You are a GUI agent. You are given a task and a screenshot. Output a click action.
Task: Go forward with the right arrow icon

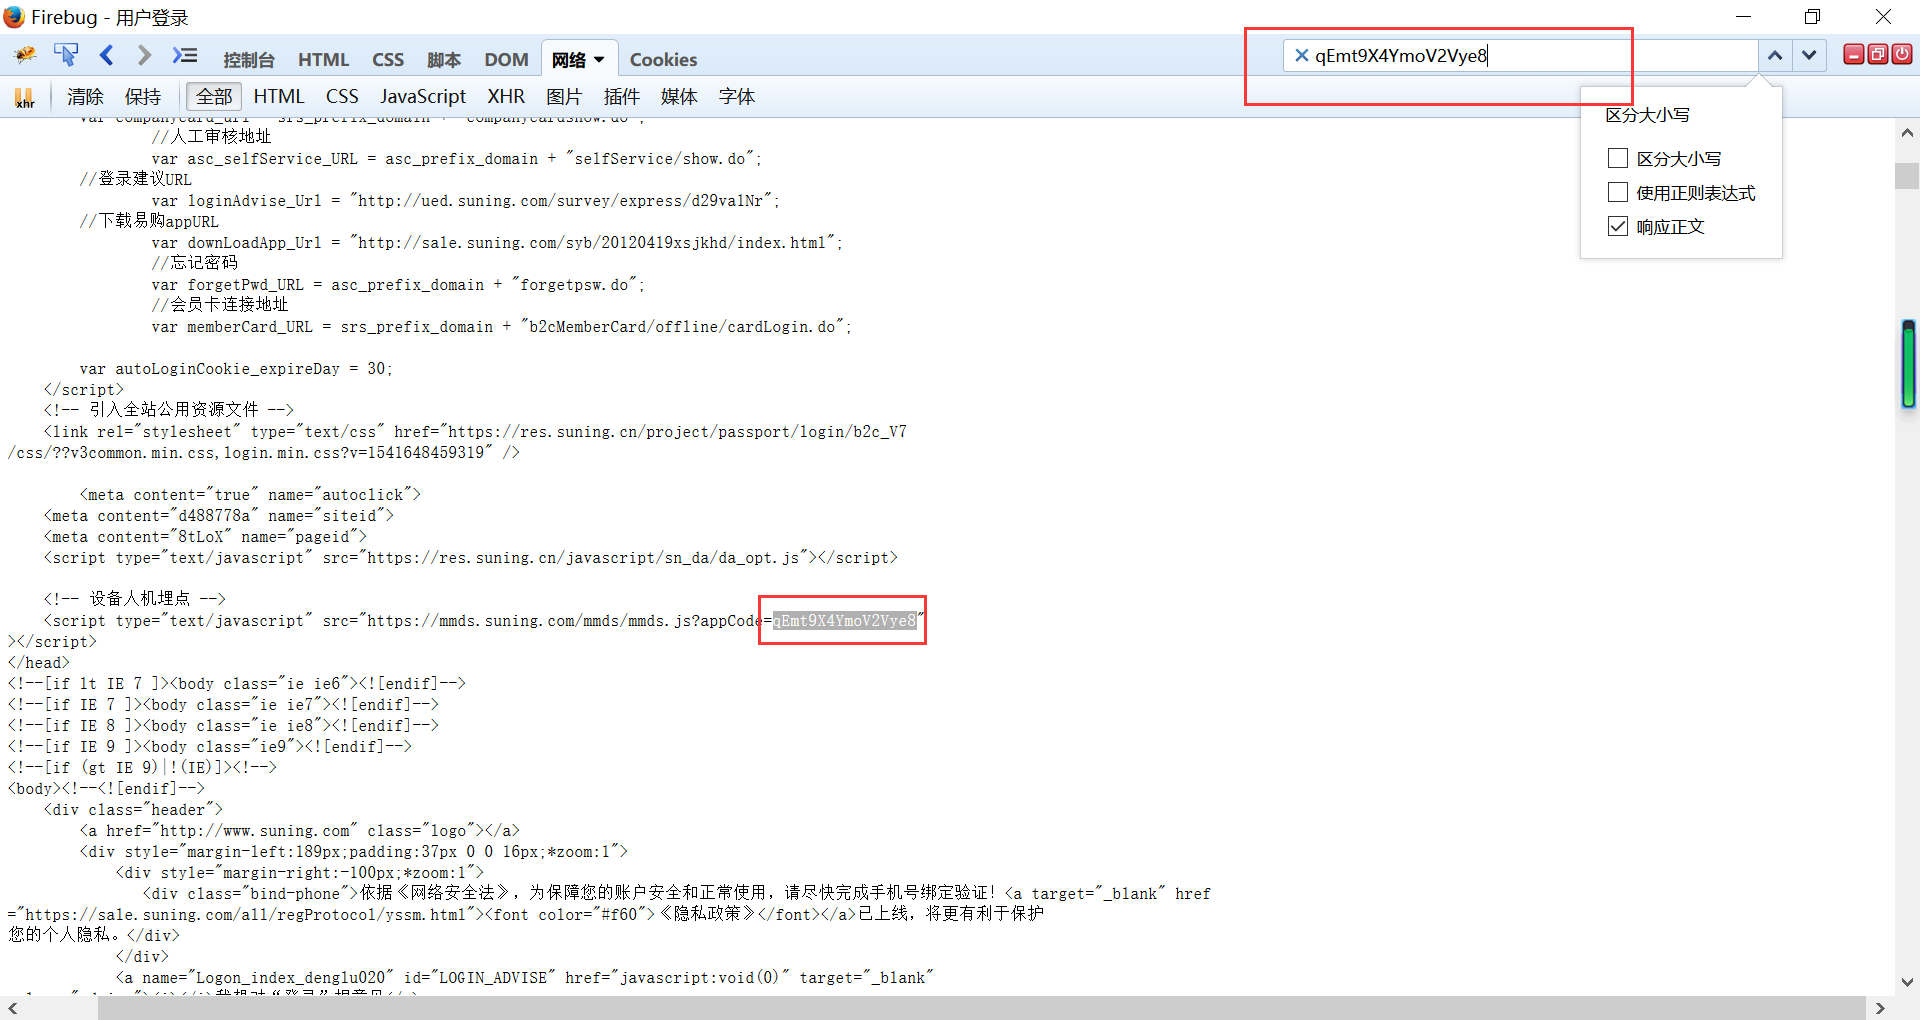point(144,55)
